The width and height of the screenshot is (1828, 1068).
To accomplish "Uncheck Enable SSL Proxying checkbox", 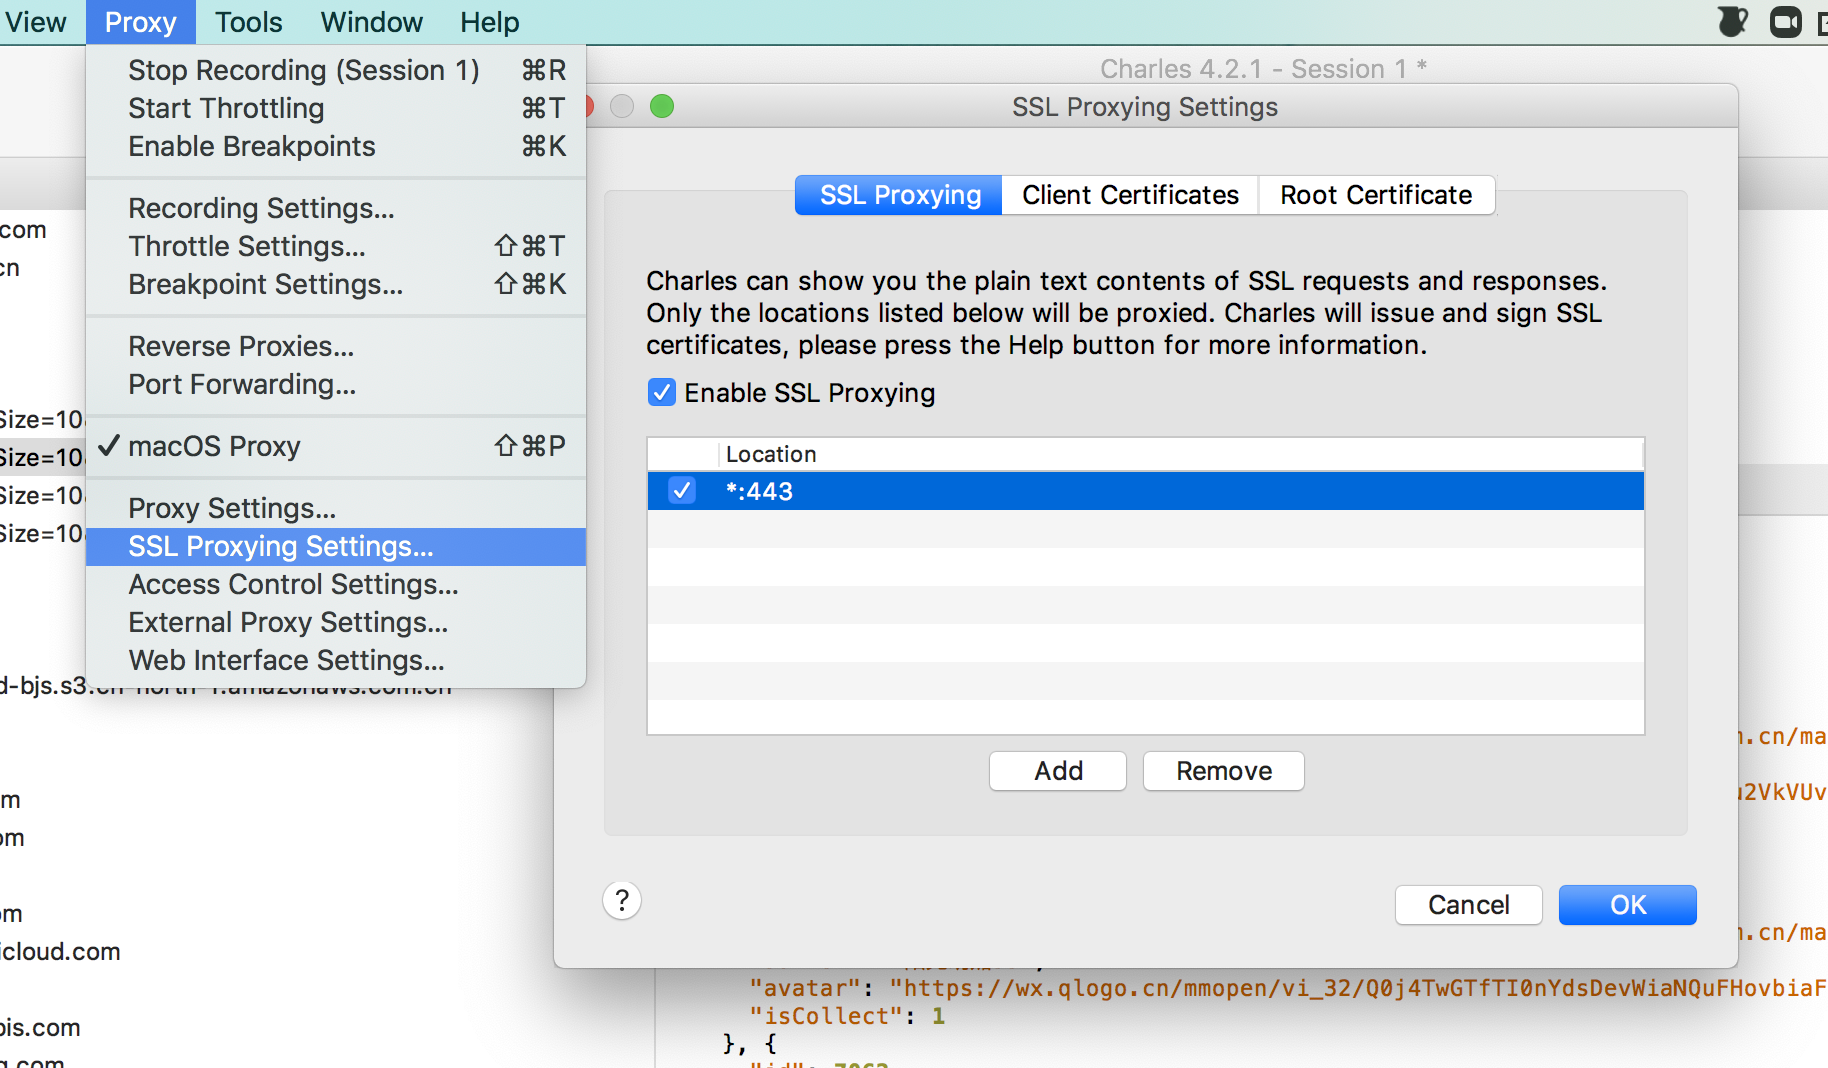I will [661, 392].
